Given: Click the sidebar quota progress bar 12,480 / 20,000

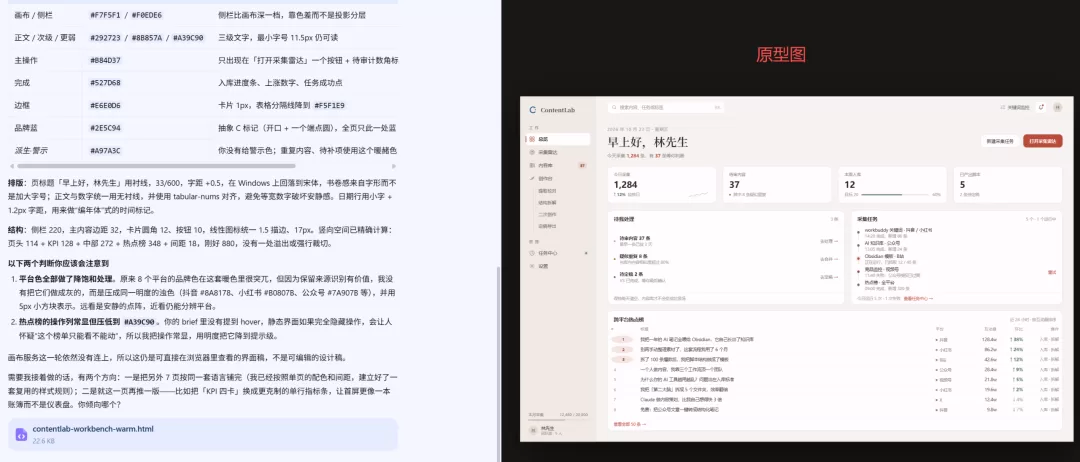Looking at the screenshot, I should click(558, 419).
